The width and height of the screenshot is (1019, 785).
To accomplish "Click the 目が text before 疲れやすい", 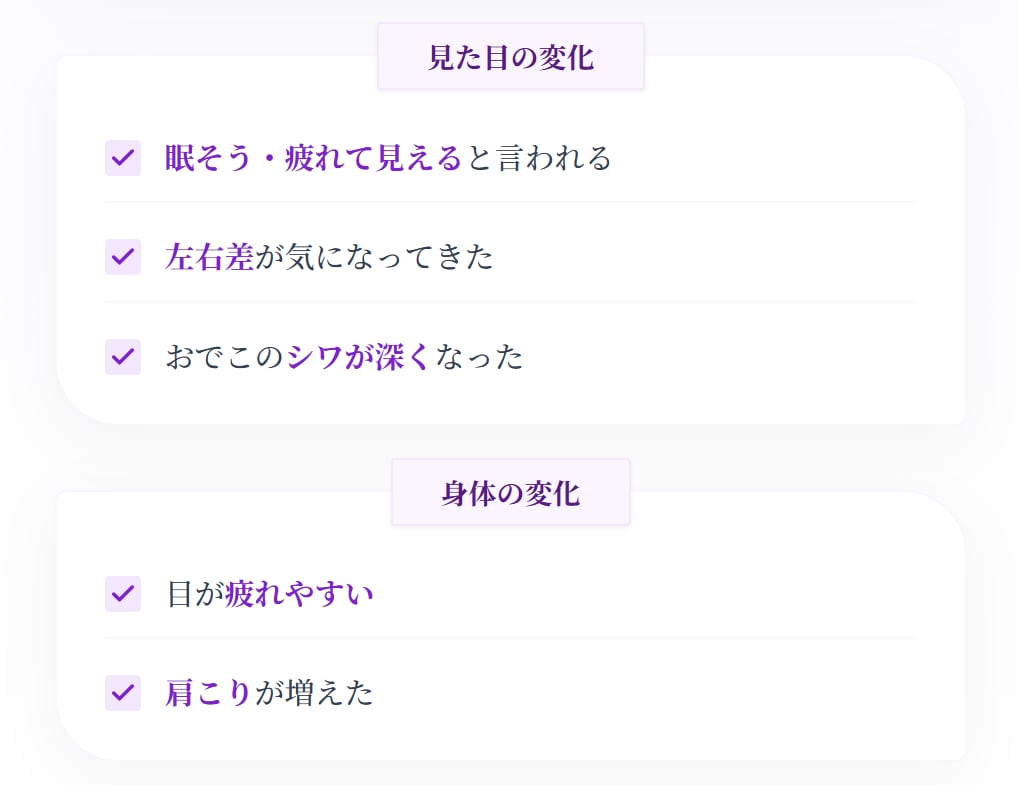I will (195, 593).
